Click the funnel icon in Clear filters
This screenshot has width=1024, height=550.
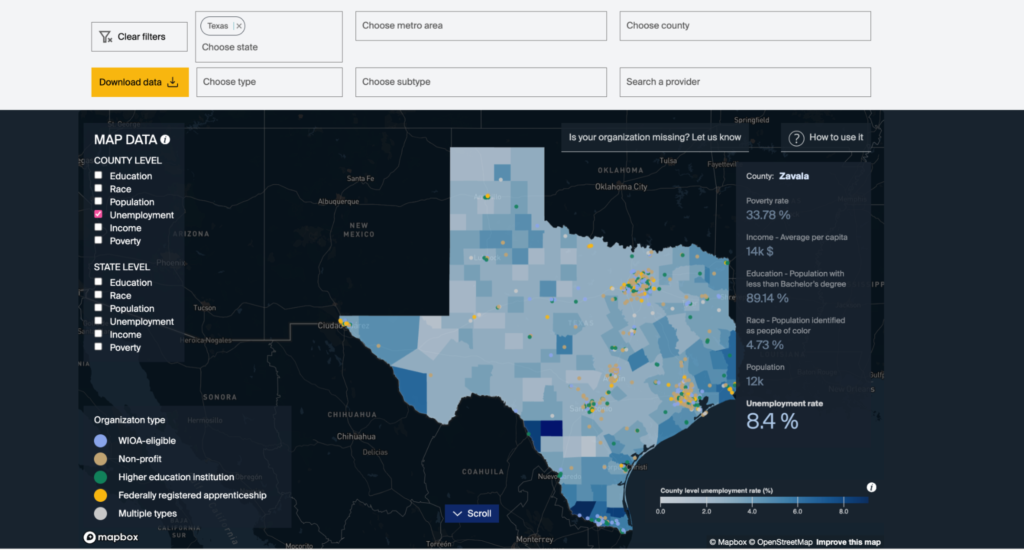(x=105, y=37)
